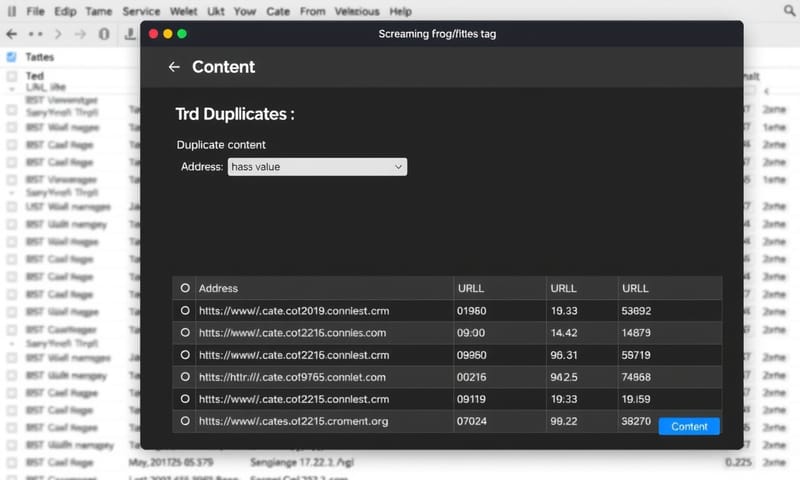Click the back arrow beside Content heading
This screenshot has height=480, width=800.
(174, 67)
